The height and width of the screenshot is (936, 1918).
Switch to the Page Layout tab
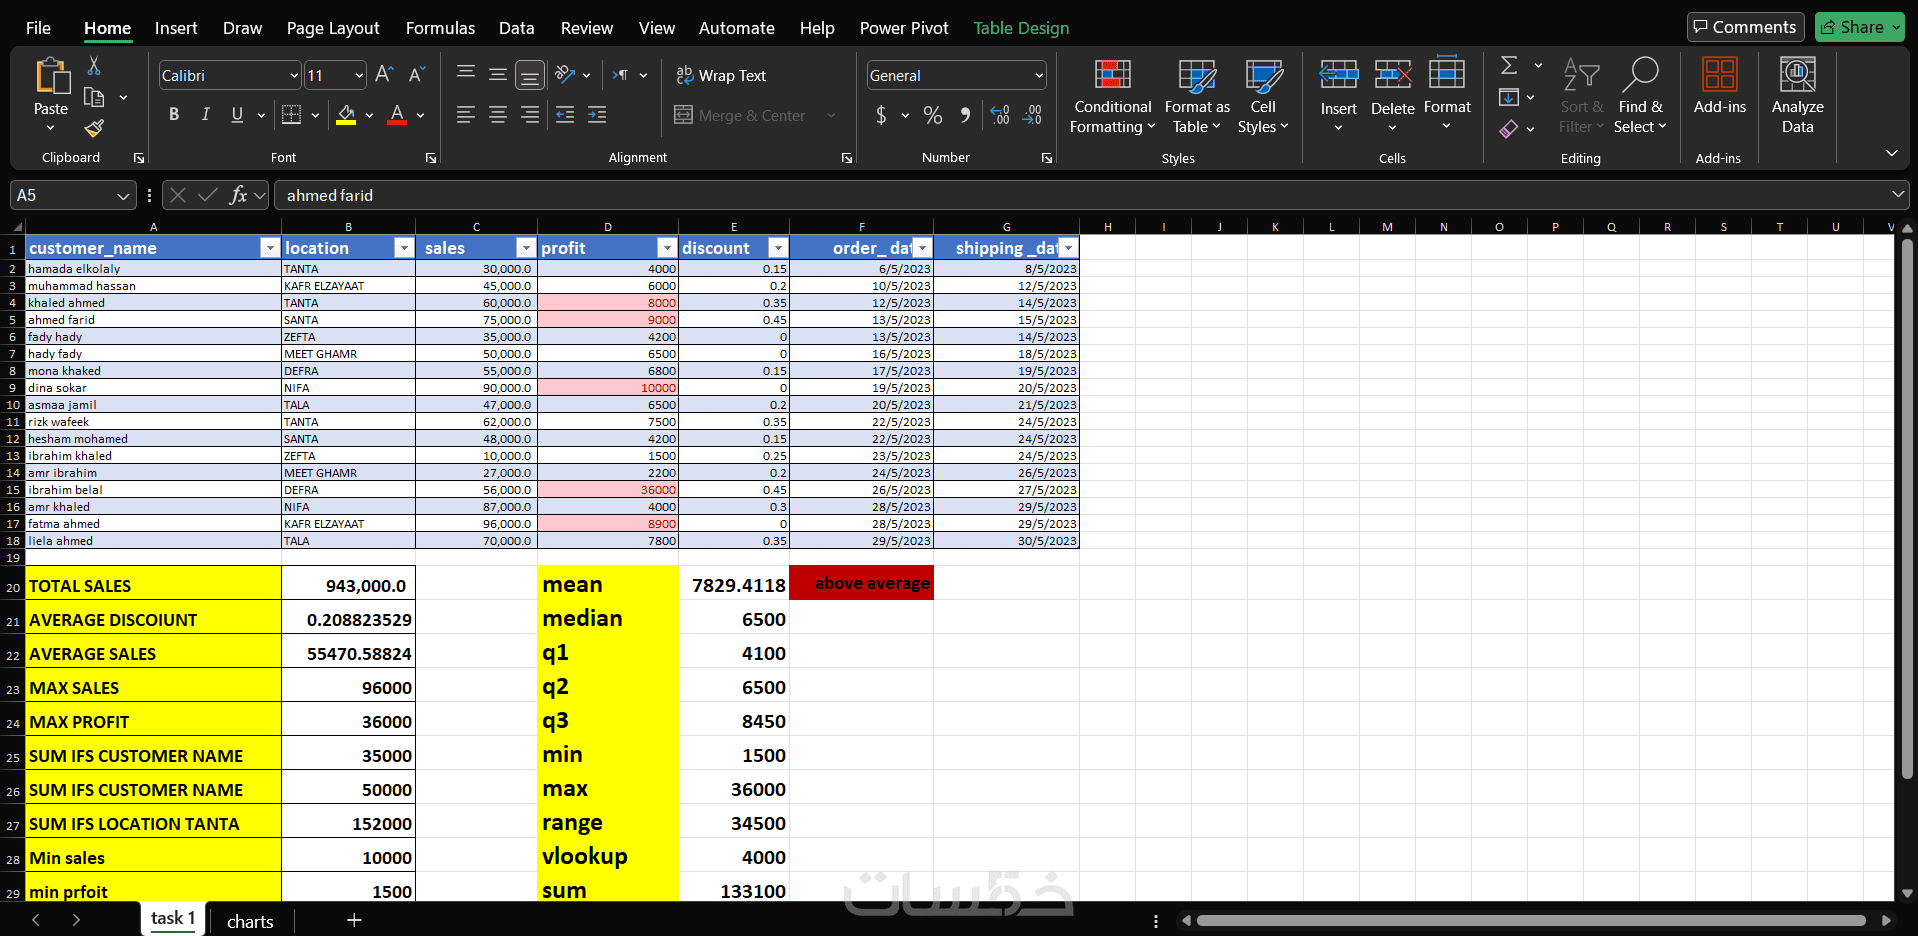(333, 28)
